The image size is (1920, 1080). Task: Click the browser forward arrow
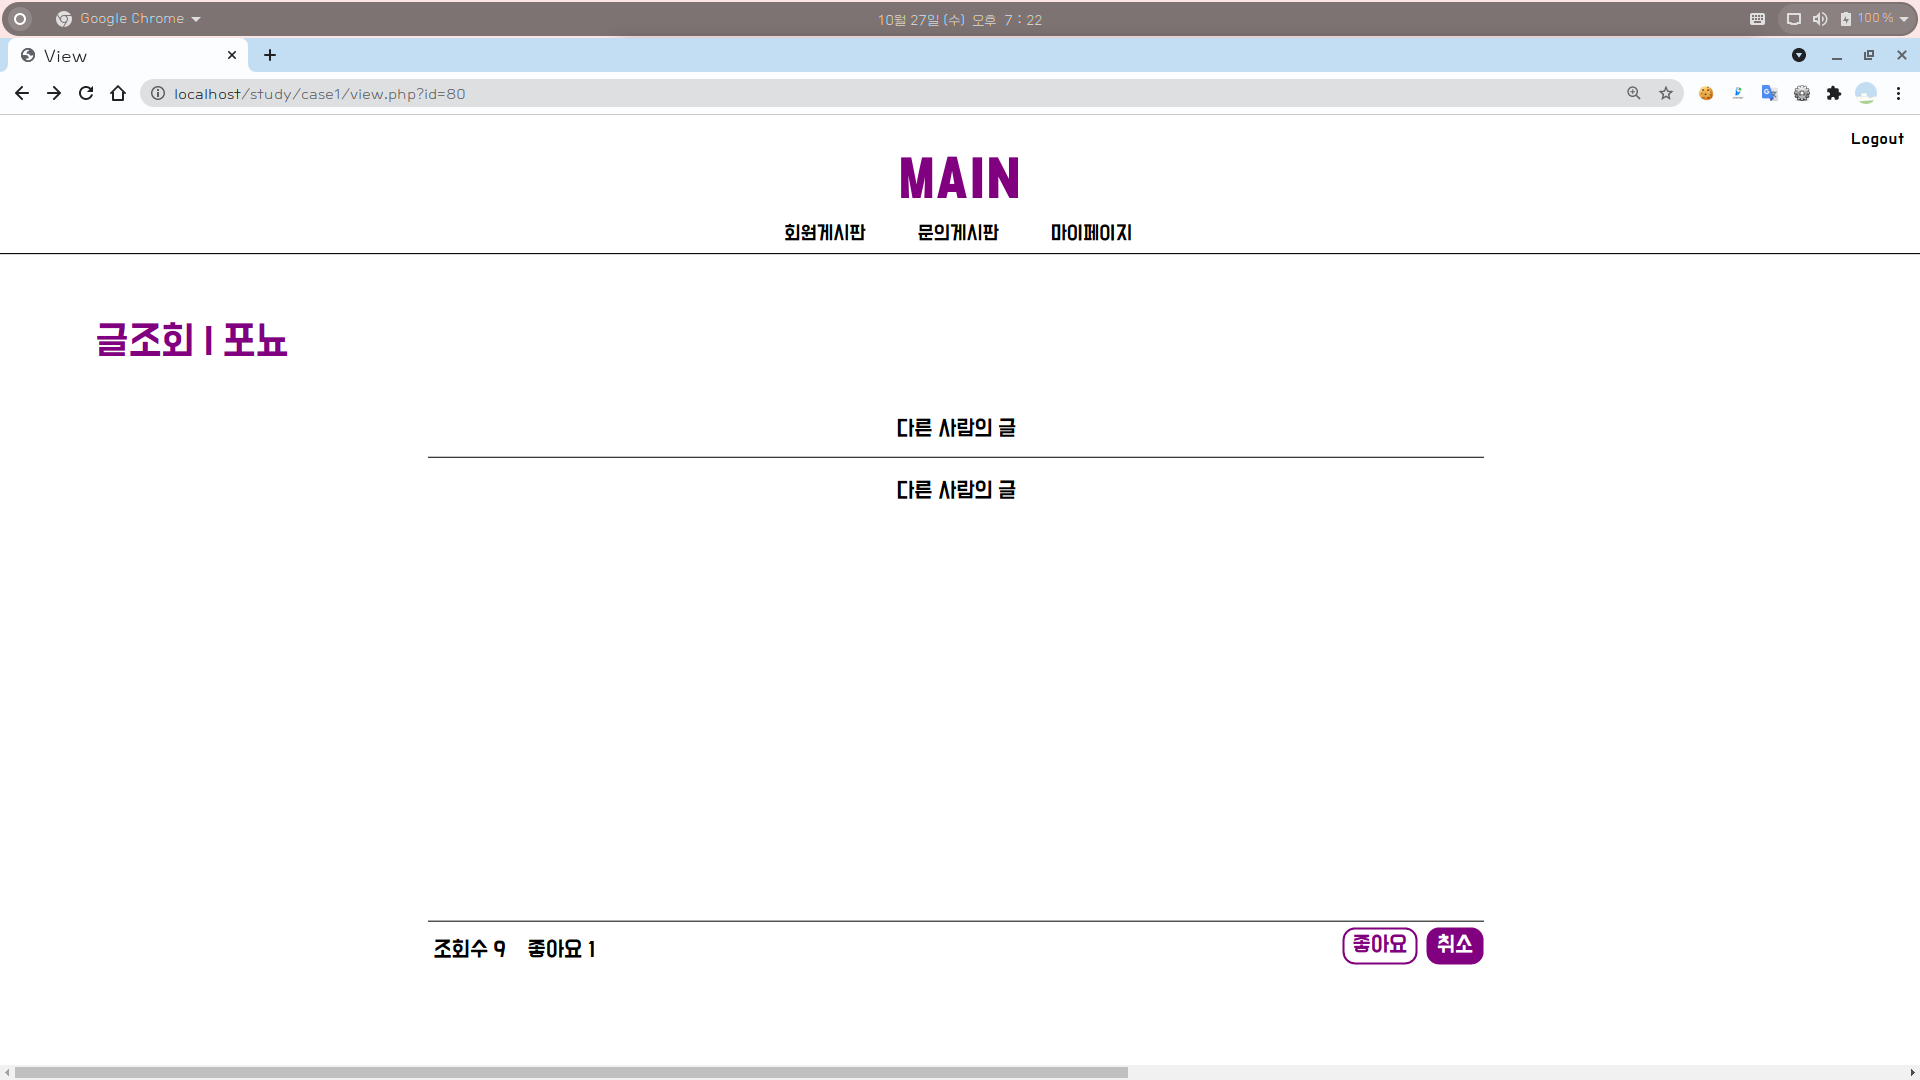(x=54, y=93)
